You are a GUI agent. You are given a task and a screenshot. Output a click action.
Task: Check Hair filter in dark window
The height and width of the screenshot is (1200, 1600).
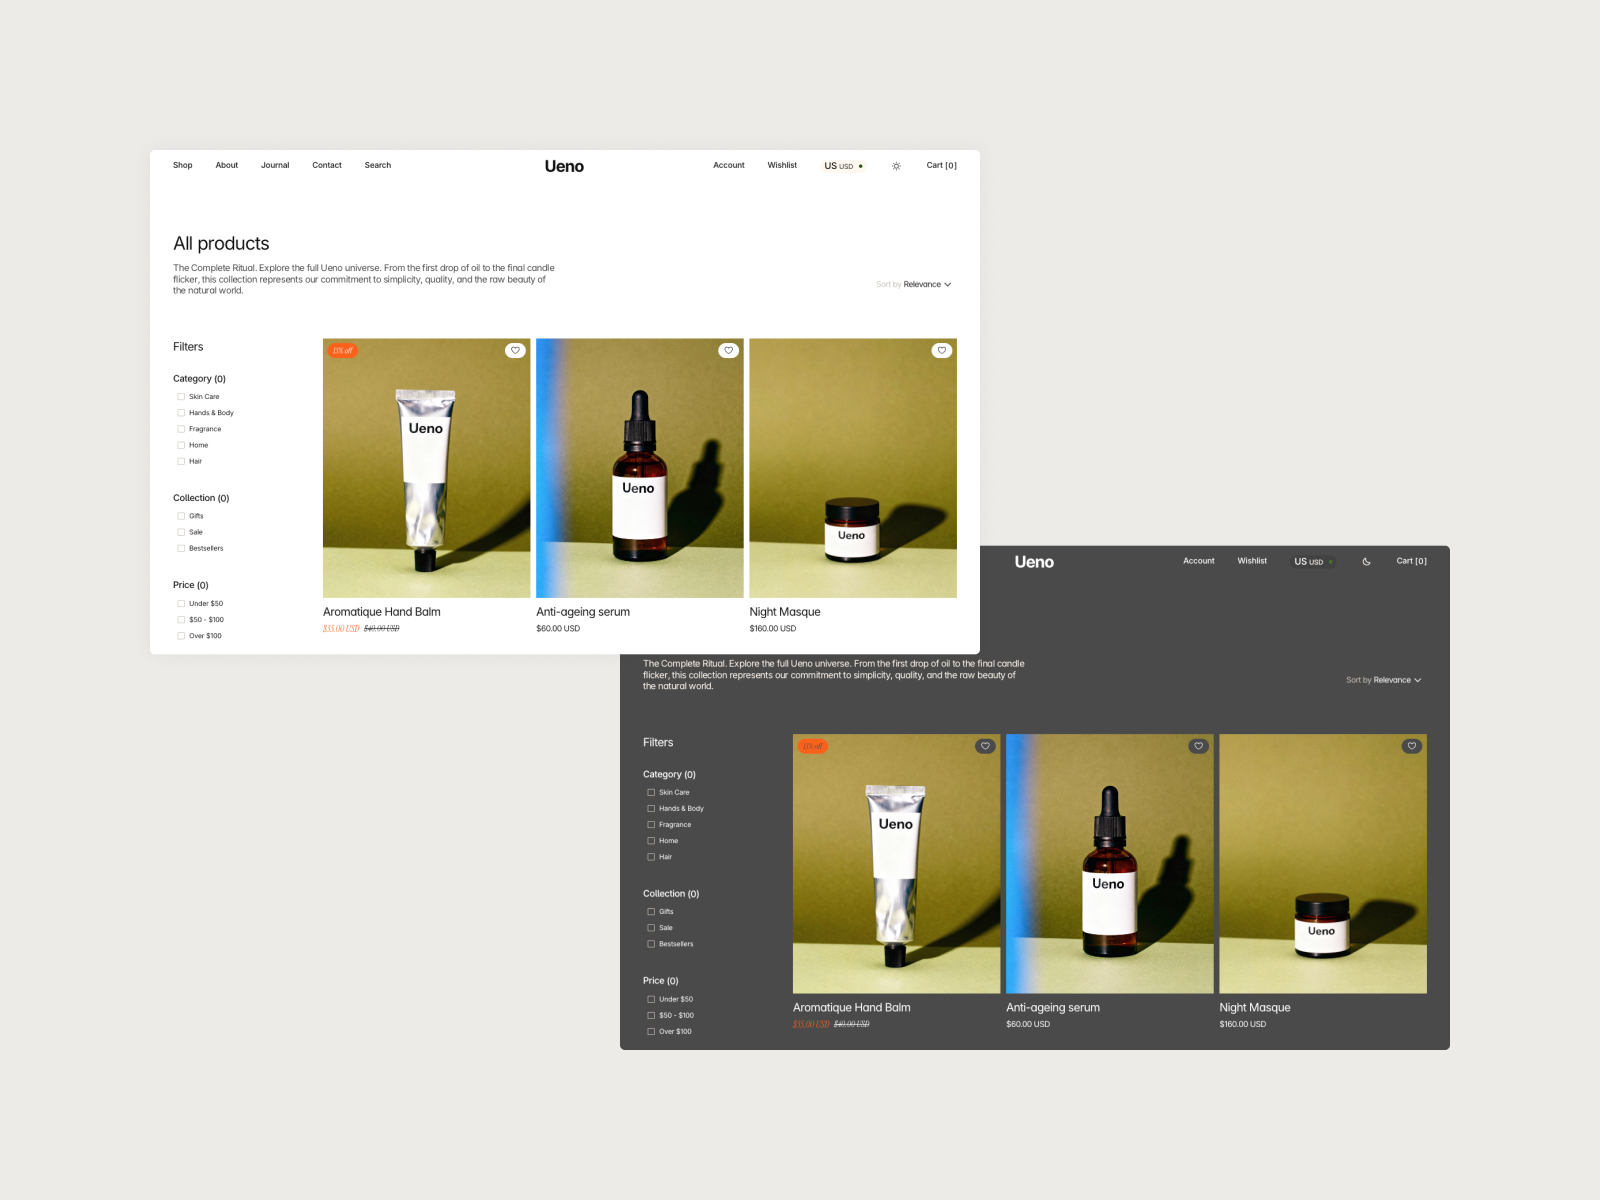[x=651, y=857]
